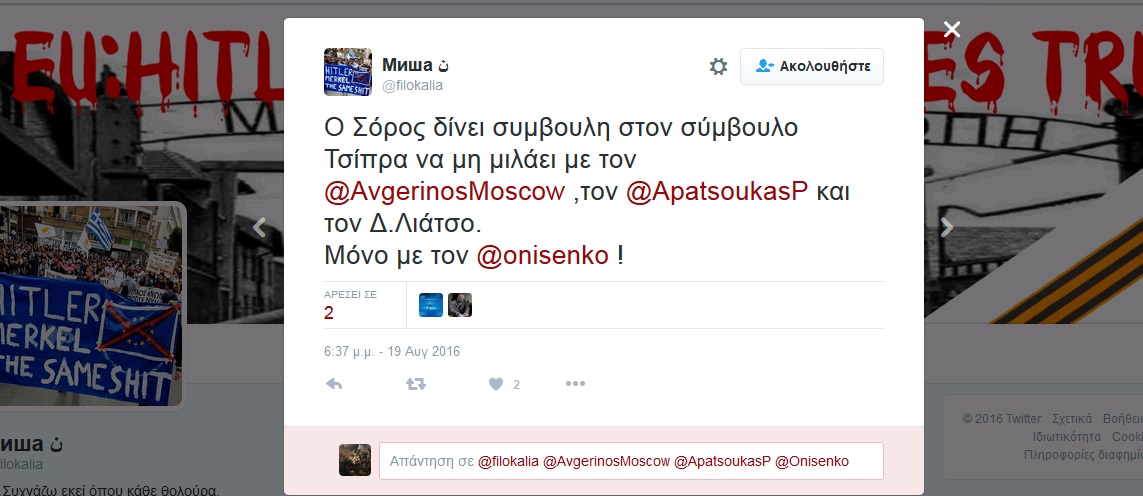View second liker's avatar

pos(460,305)
